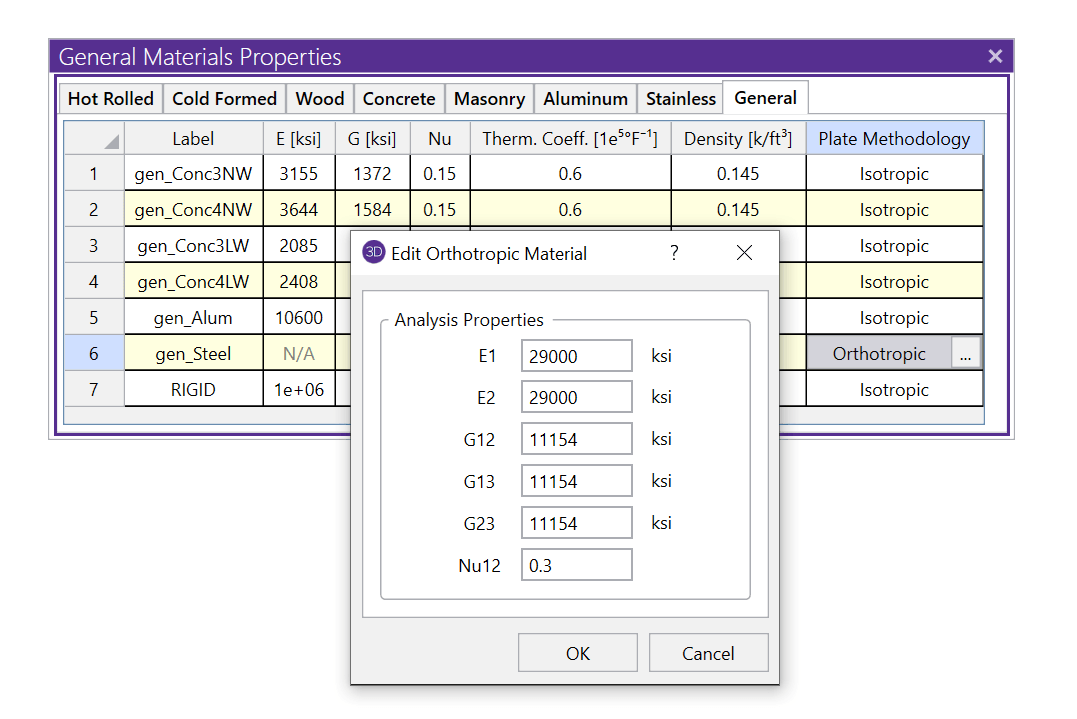Focus the G12 shear modulus field
The height and width of the screenshot is (719, 1077).
click(x=576, y=439)
